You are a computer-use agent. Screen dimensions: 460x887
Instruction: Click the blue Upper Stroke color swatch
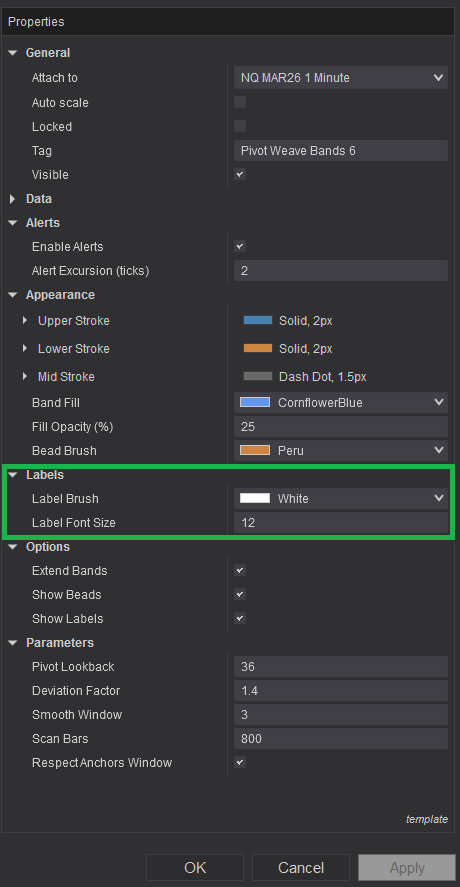pyautogui.click(x=258, y=320)
